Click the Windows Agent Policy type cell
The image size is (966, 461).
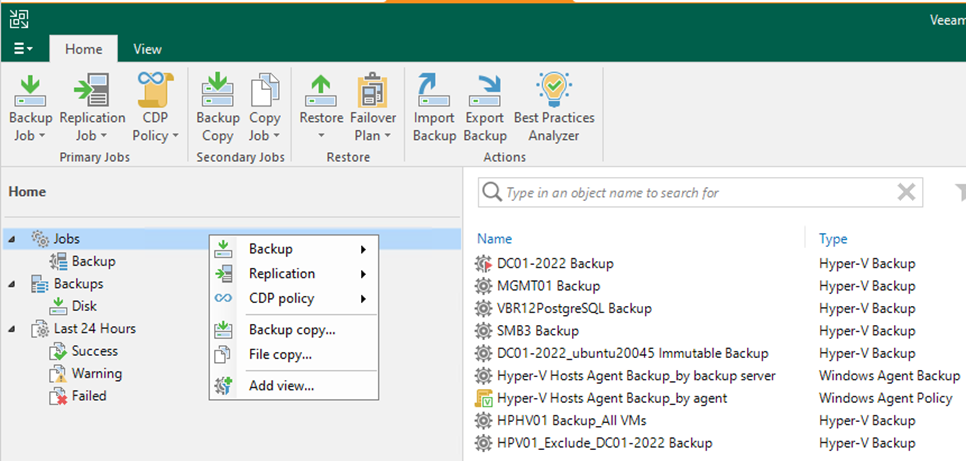885,398
